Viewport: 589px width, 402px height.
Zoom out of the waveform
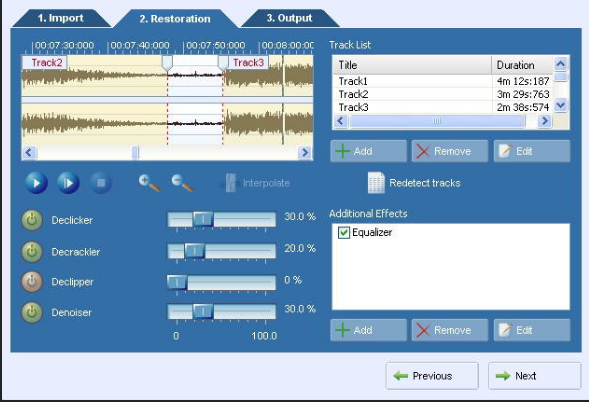(183, 183)
